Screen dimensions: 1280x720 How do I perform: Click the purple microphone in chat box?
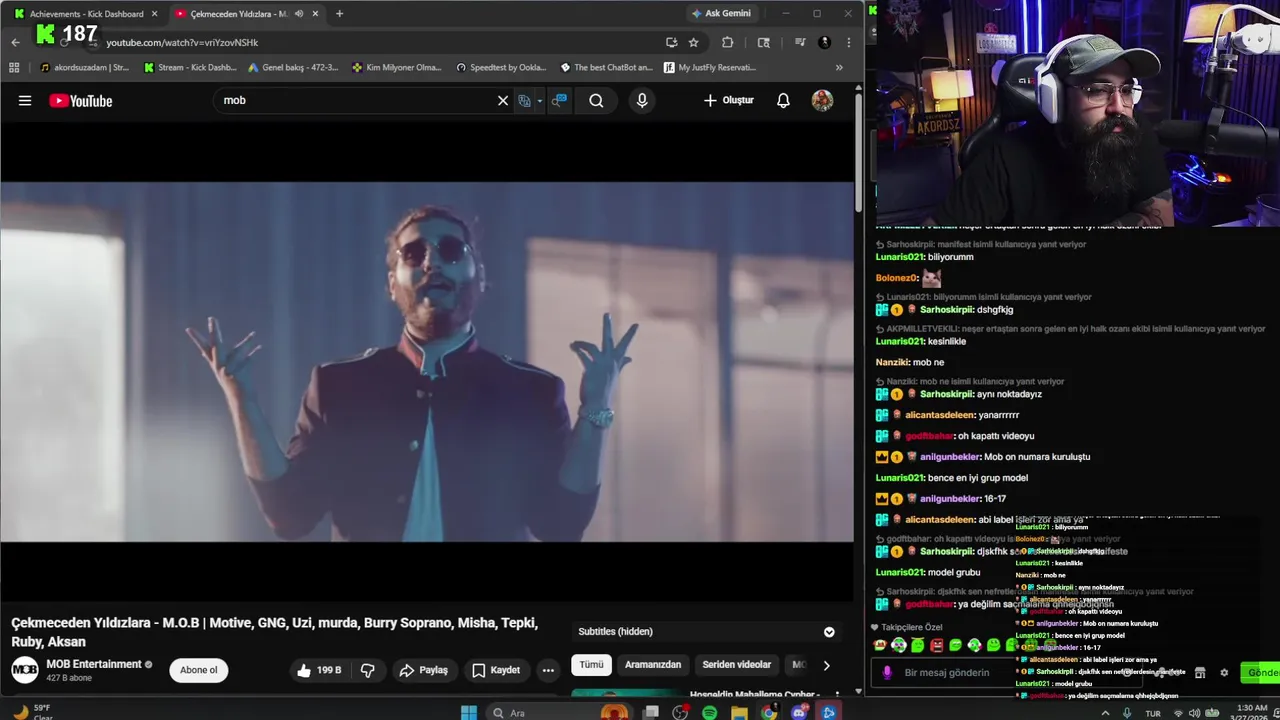[x=886, y=672]
